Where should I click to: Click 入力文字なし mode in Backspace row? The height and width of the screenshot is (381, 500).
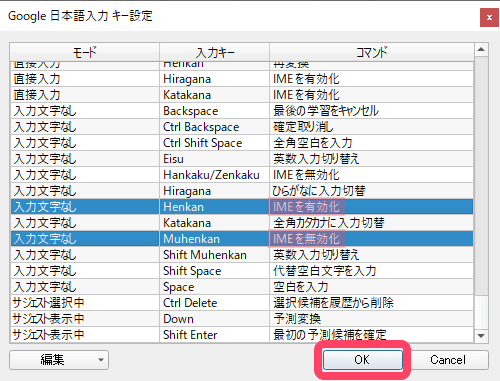pos(85,111)
